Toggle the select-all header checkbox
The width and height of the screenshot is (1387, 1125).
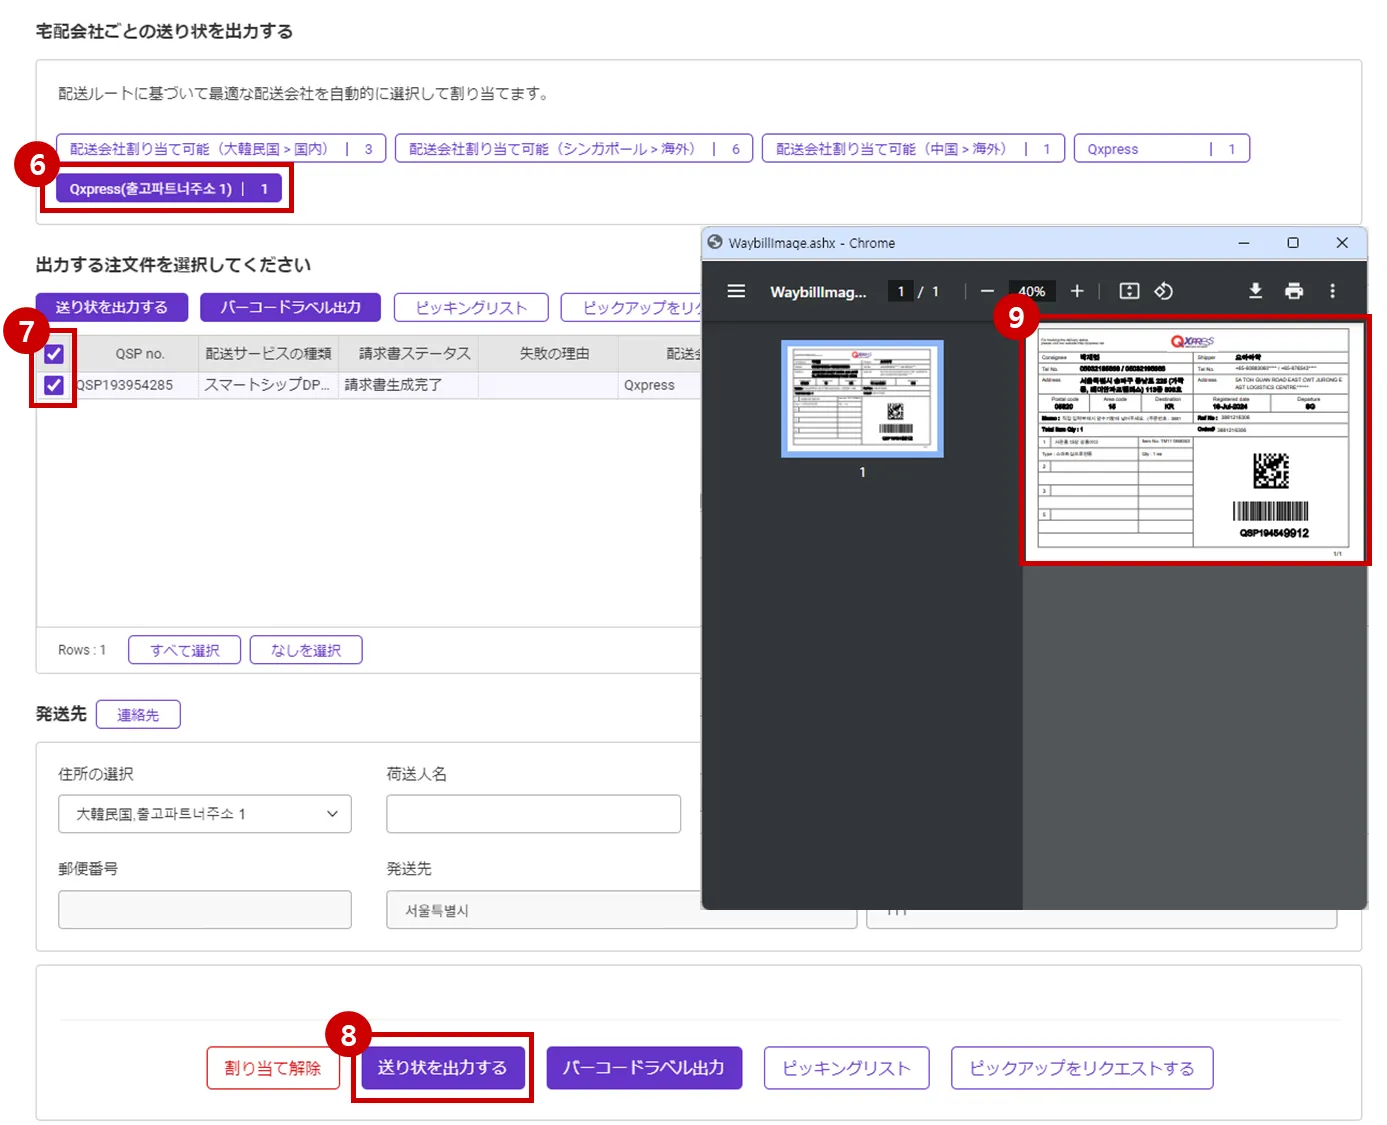tap(54, 353)
